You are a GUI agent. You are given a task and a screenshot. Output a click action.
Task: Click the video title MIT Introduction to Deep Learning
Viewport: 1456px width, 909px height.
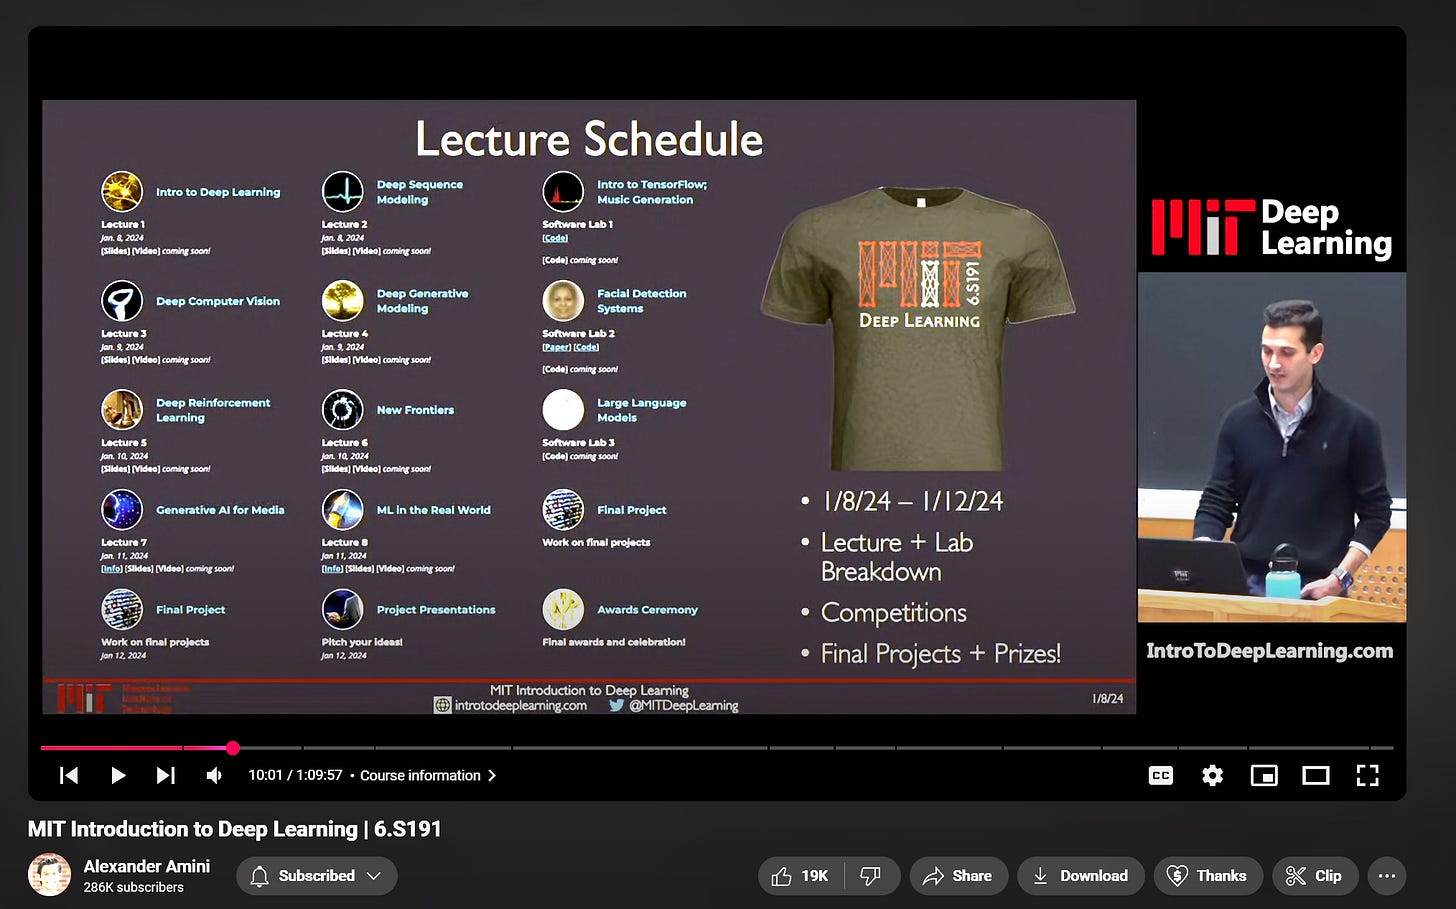click(x=234, y=829)
